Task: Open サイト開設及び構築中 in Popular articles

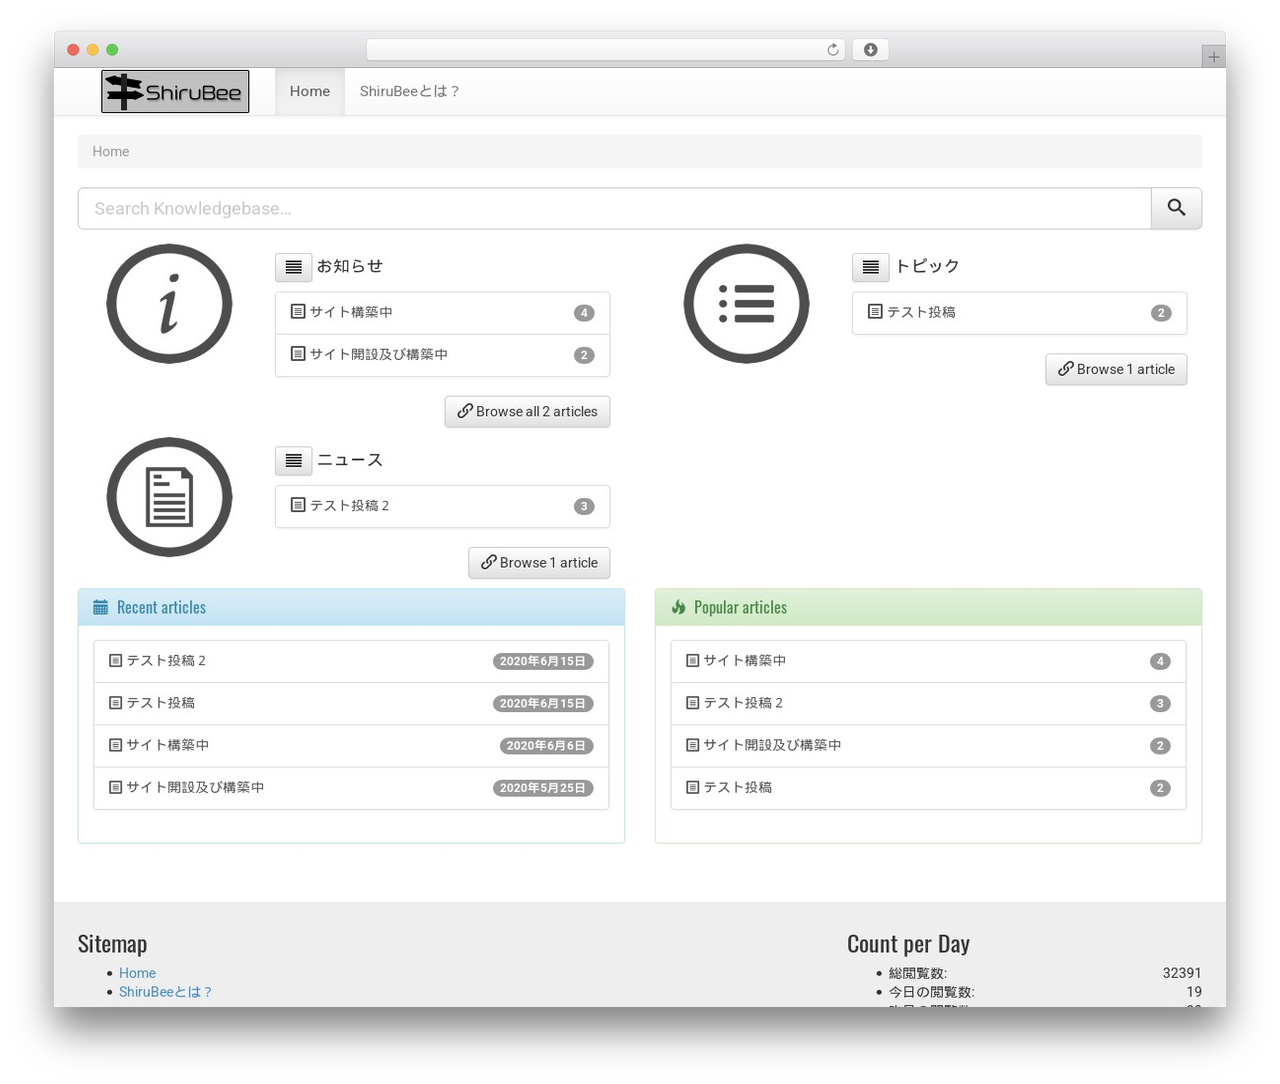Action: pyautogui.click(x=928, y=745)
